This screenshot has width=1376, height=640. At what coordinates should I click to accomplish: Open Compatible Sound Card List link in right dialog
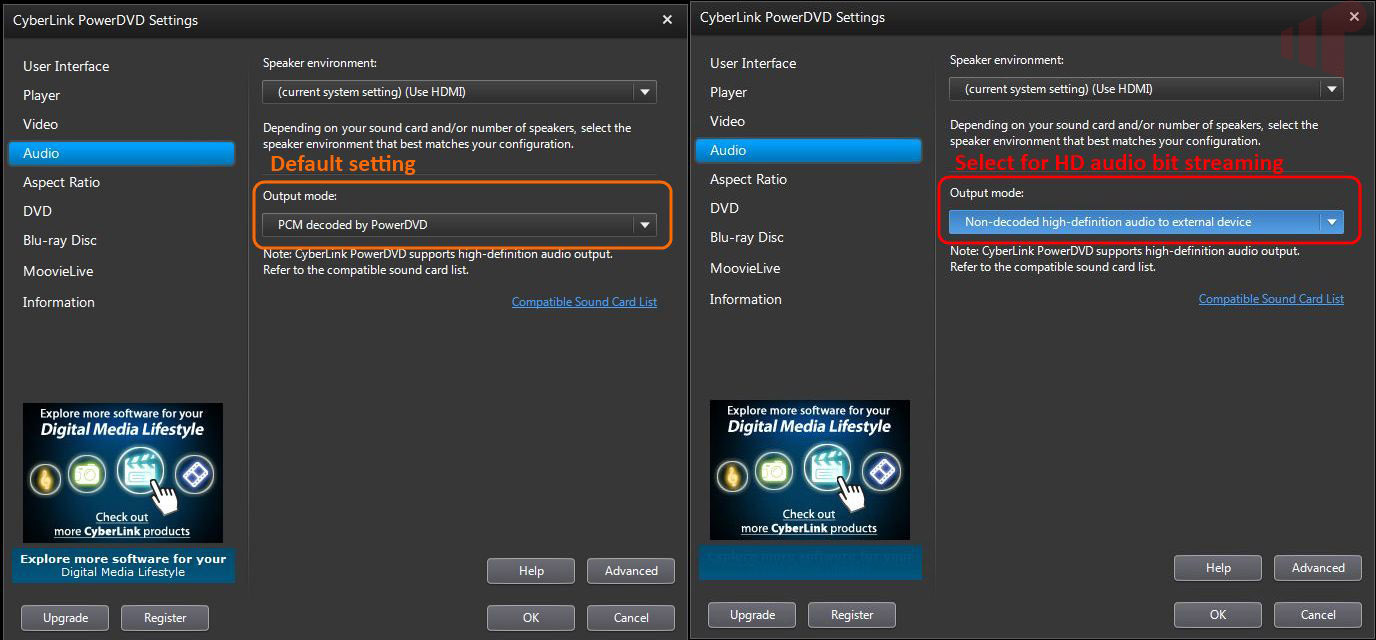(x=1271, y=299)
